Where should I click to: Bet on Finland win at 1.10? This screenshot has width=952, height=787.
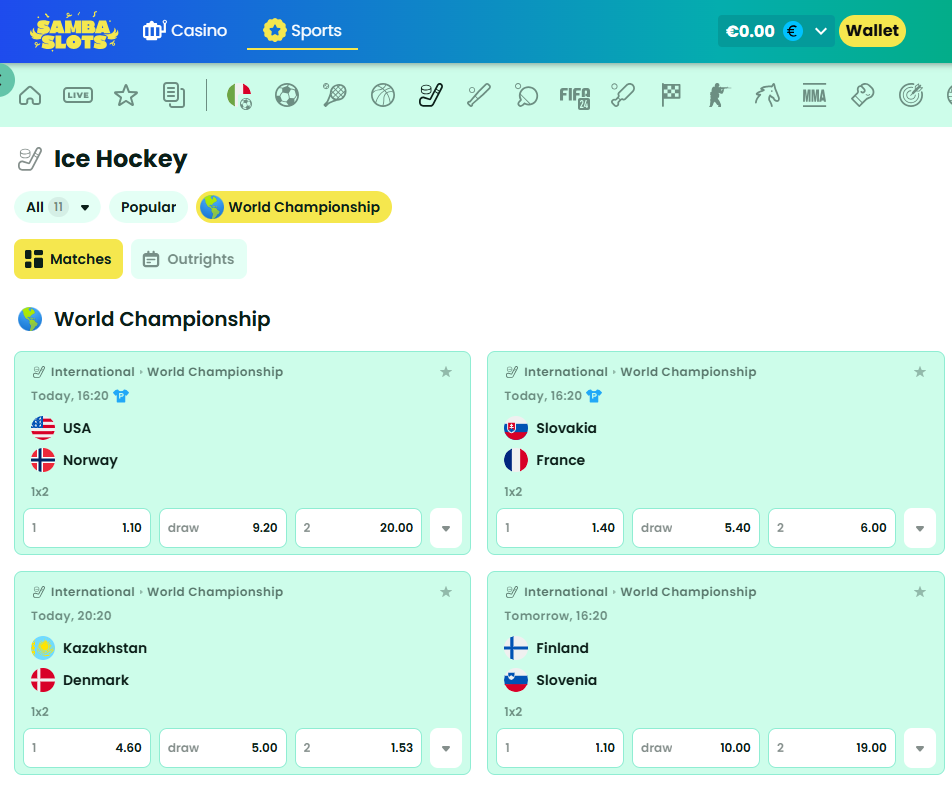point(560,748)
